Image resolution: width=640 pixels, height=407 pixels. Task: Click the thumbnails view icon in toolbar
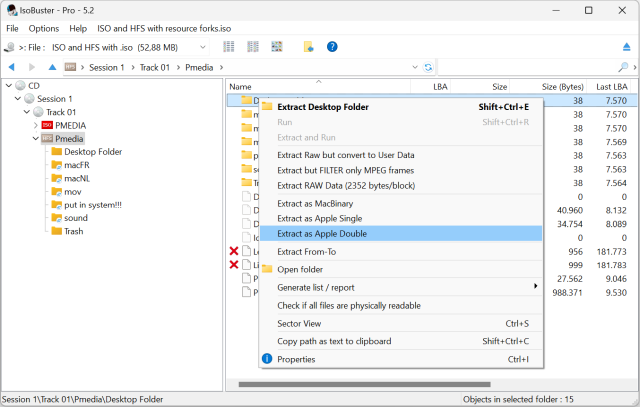point(277,47)
